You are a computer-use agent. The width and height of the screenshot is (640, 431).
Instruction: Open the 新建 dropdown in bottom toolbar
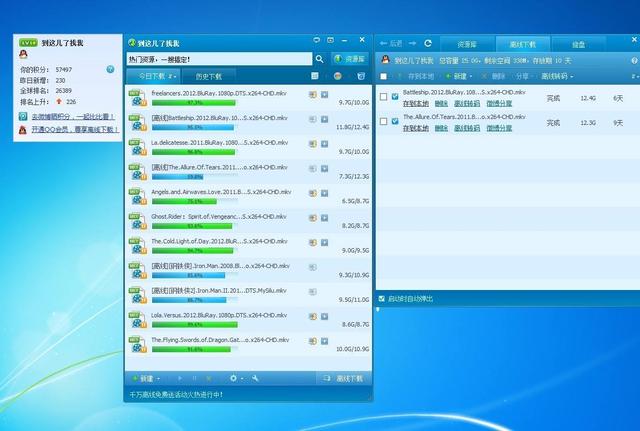coord(146,379)
